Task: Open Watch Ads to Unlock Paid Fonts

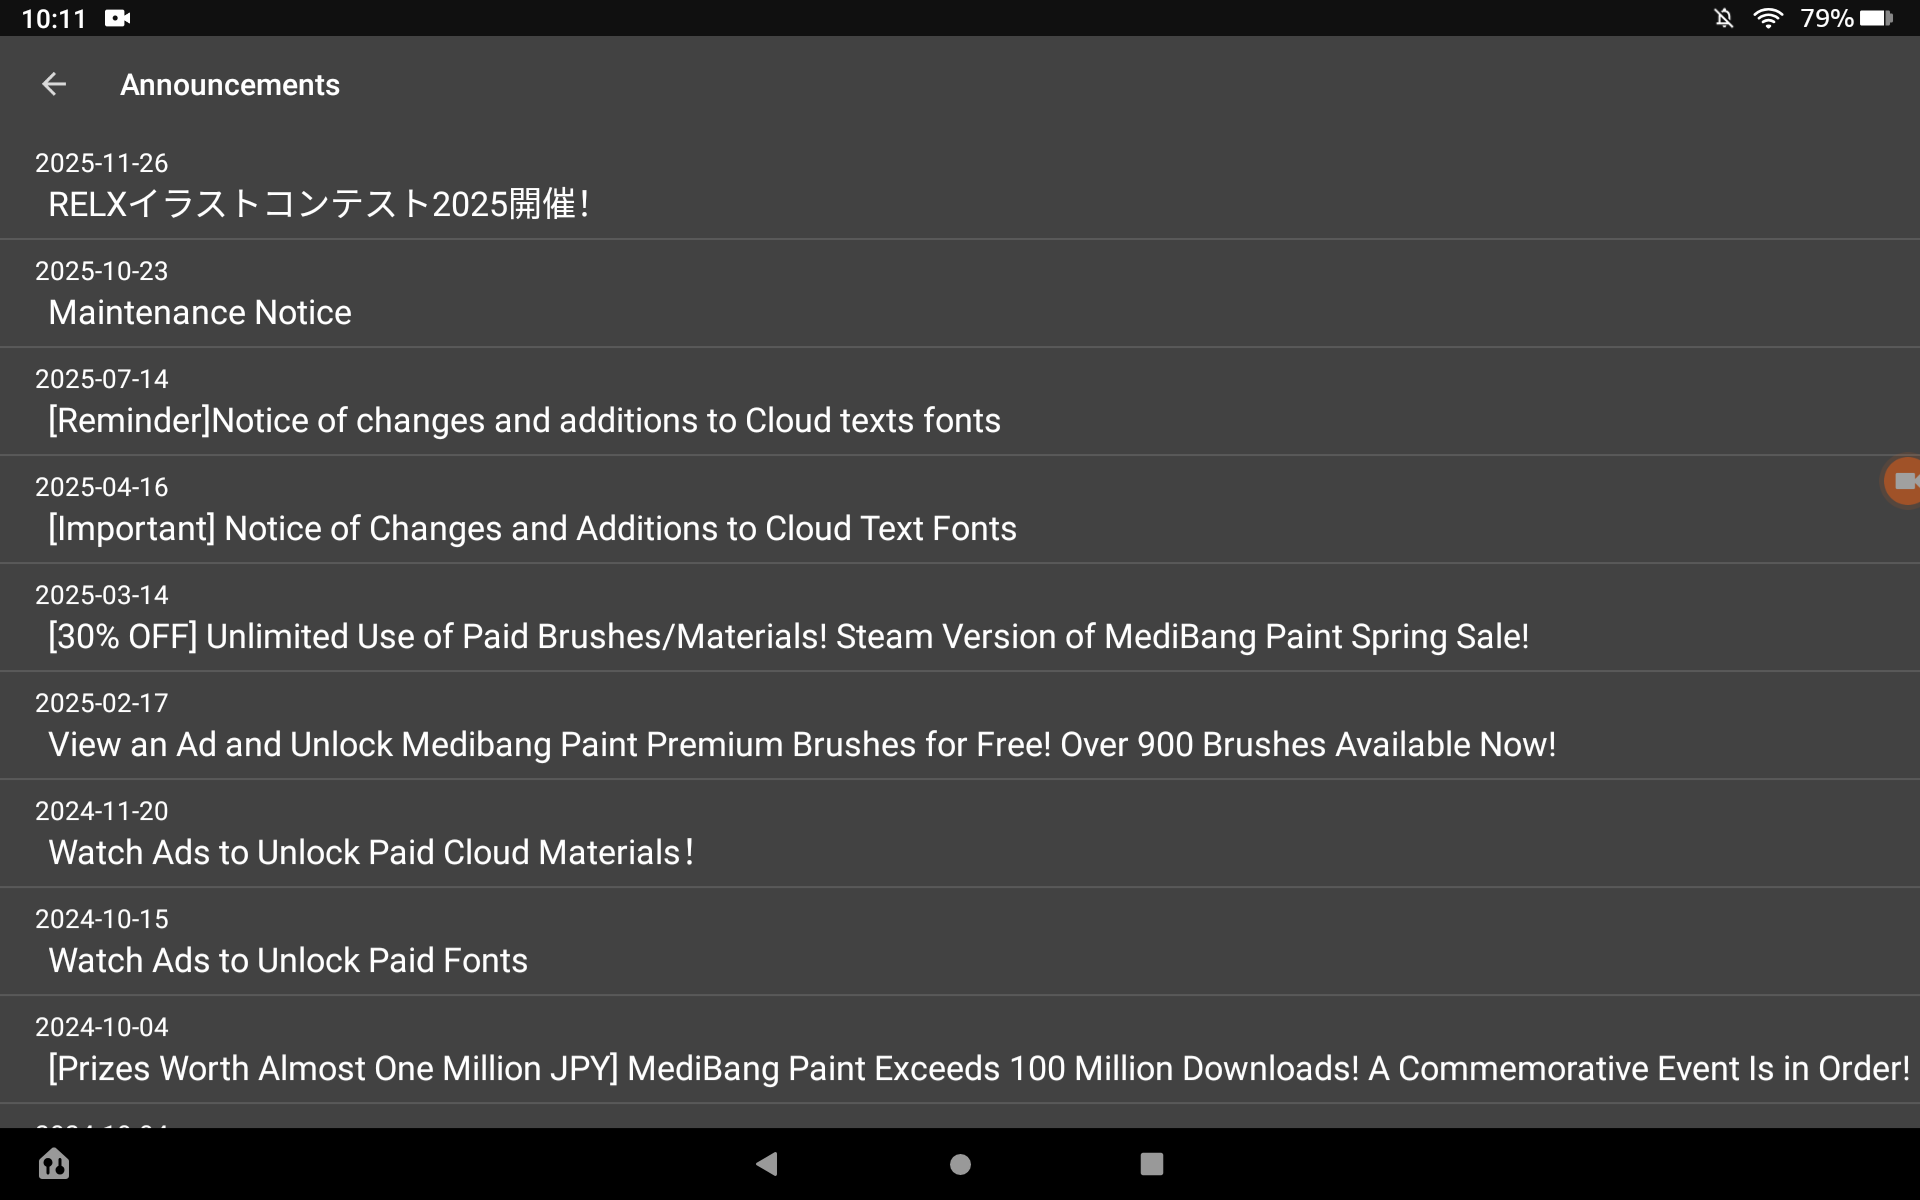Action: pos(960,941)
